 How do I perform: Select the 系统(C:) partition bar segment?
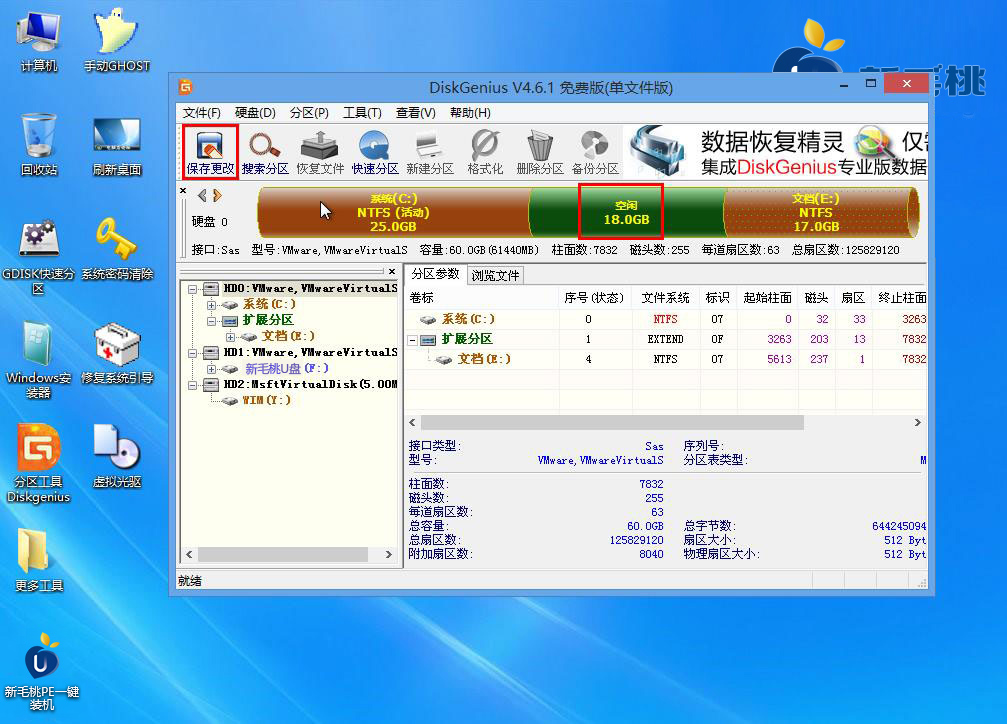[393, 213]
